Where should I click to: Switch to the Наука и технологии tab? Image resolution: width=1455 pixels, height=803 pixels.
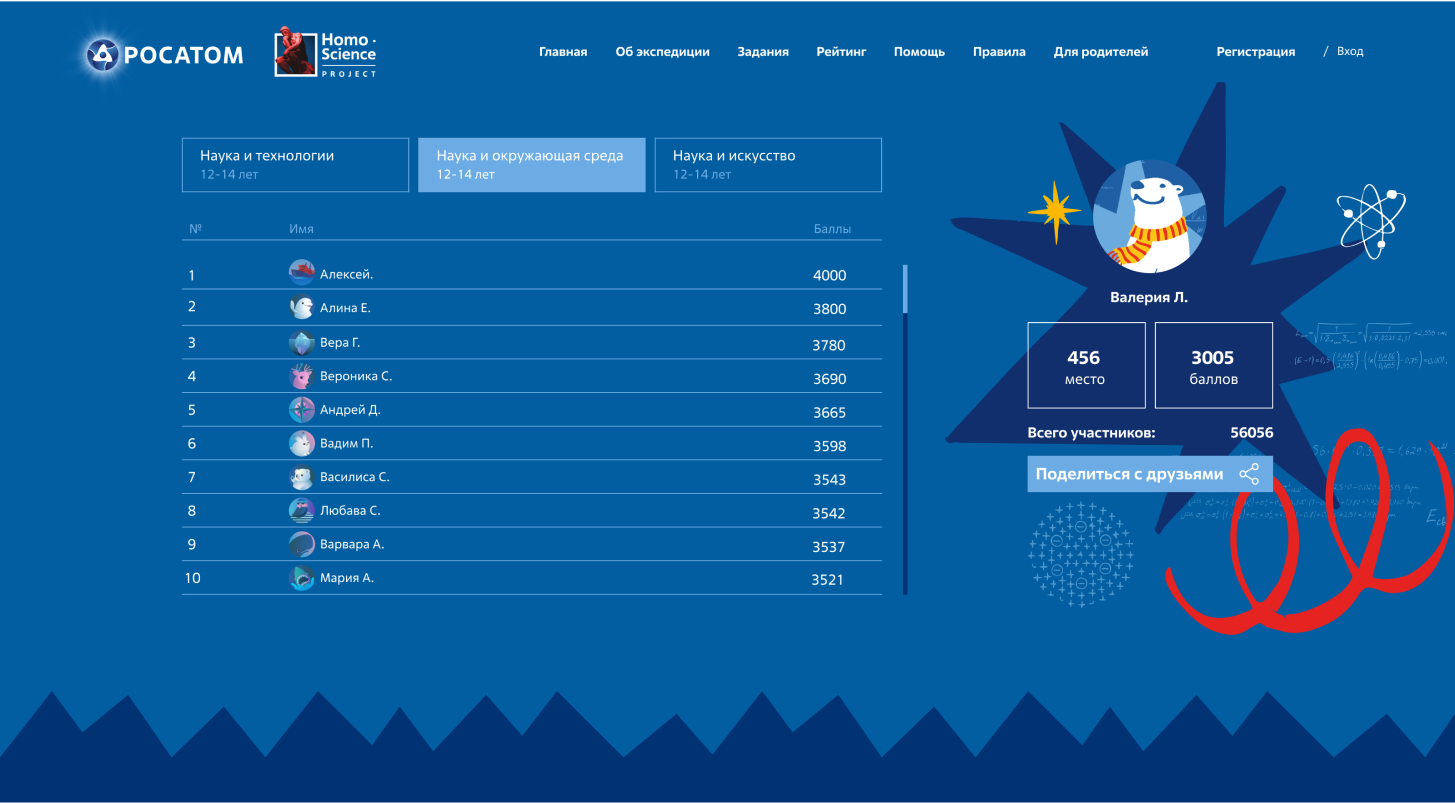point(295,164)
